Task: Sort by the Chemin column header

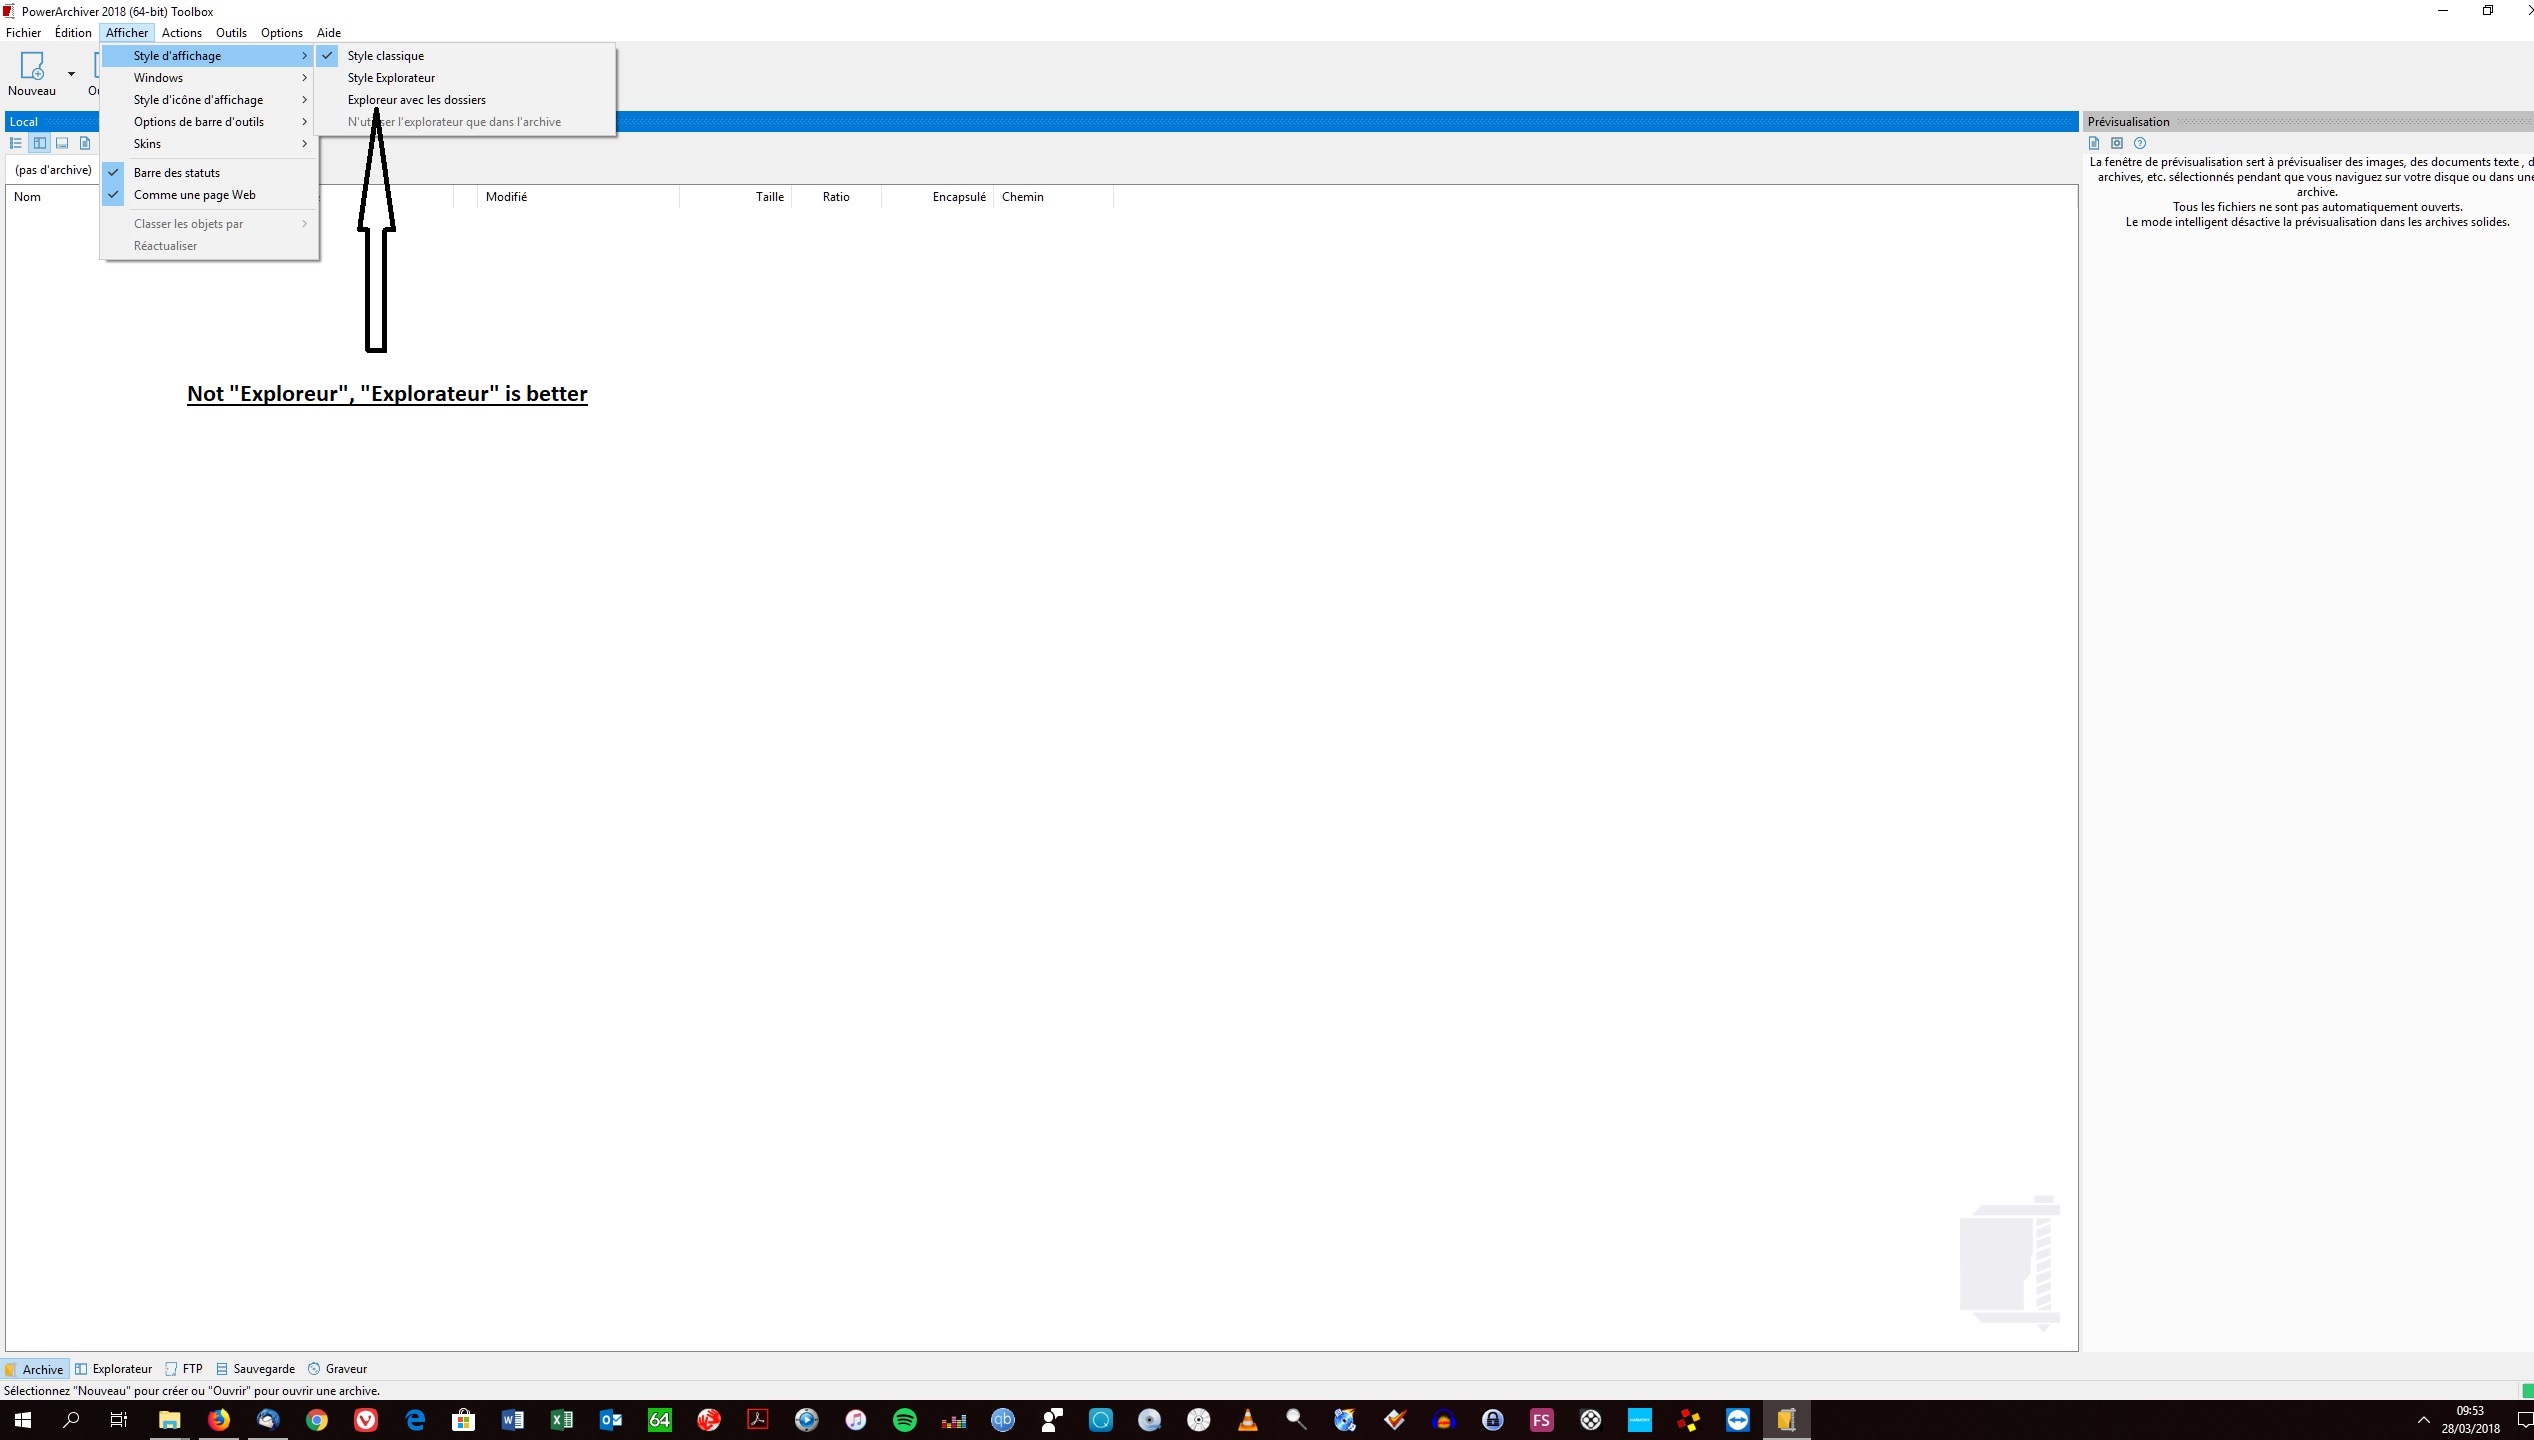Action: click(x=1053, y=197)
